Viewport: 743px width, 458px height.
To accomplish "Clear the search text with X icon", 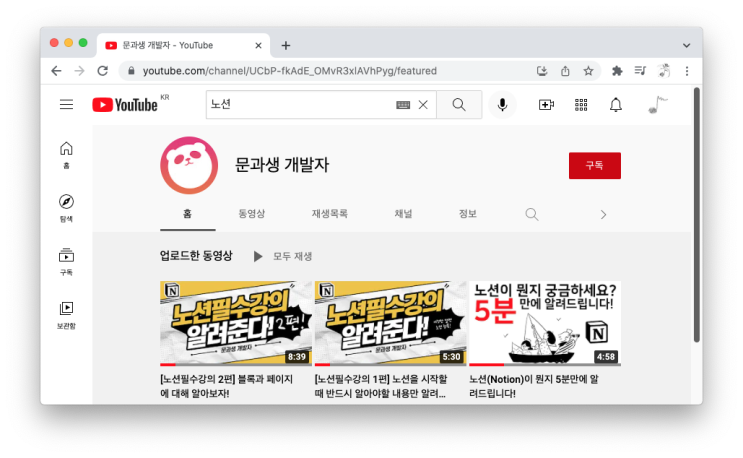I will click(x=423, y=105).
